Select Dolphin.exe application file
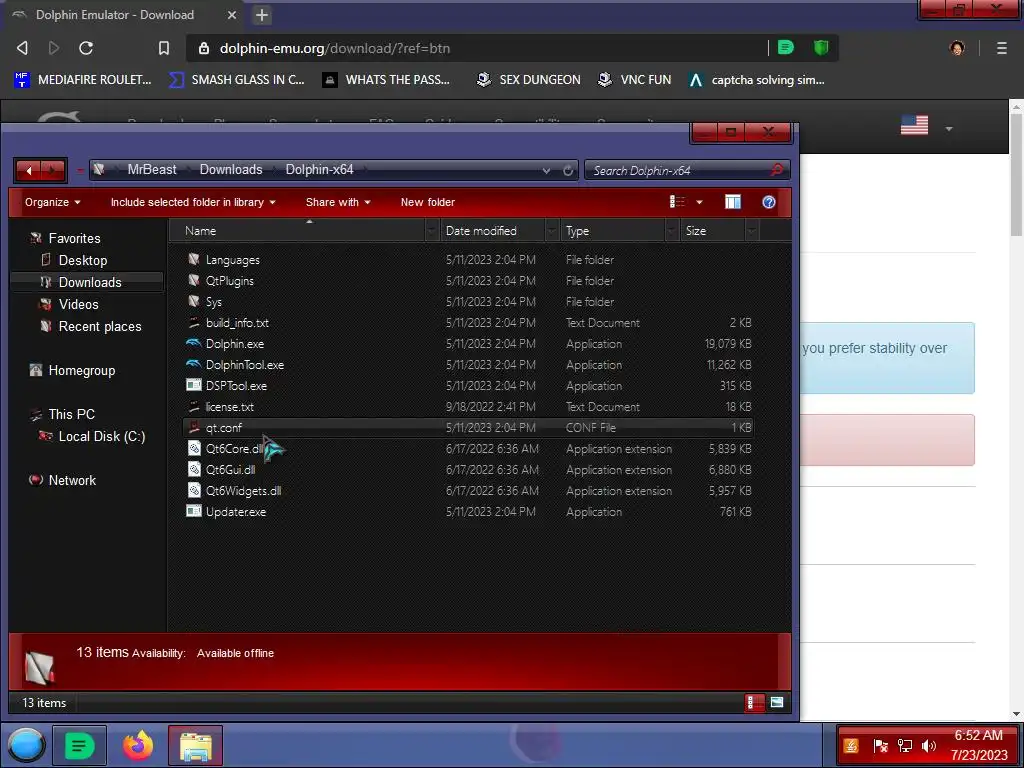The height and width of the screenshot is (768, 1024). [x=234, y=344]
